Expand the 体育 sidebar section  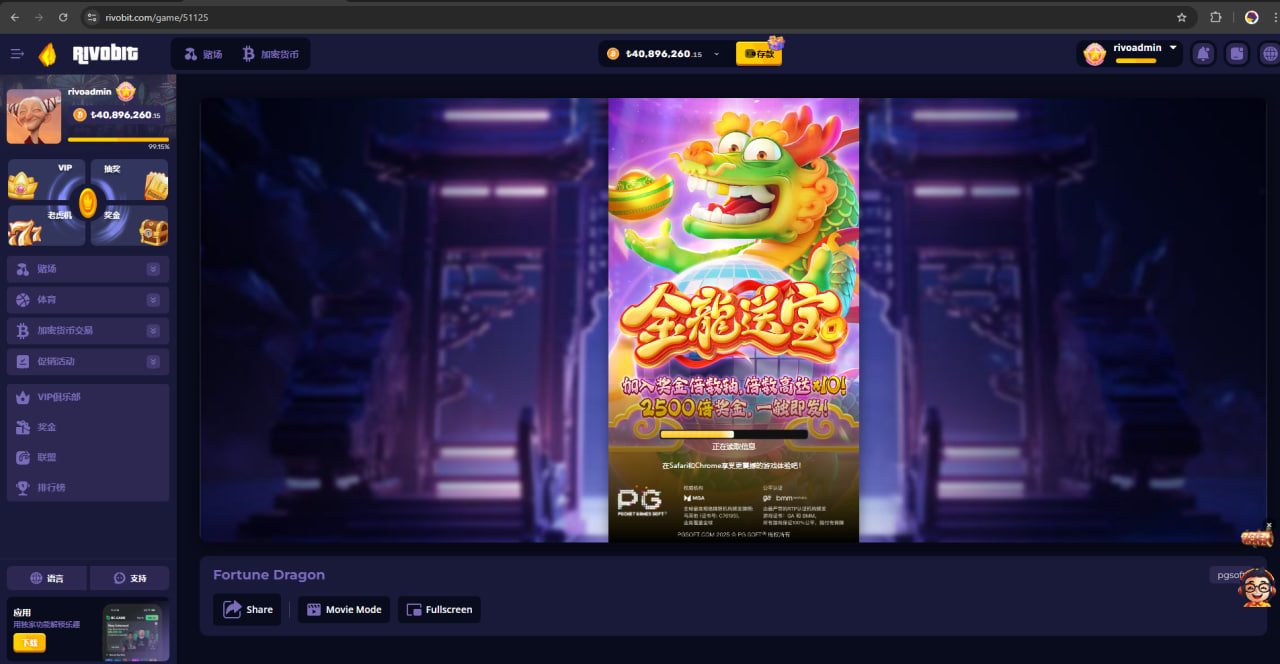coord(88,300)
